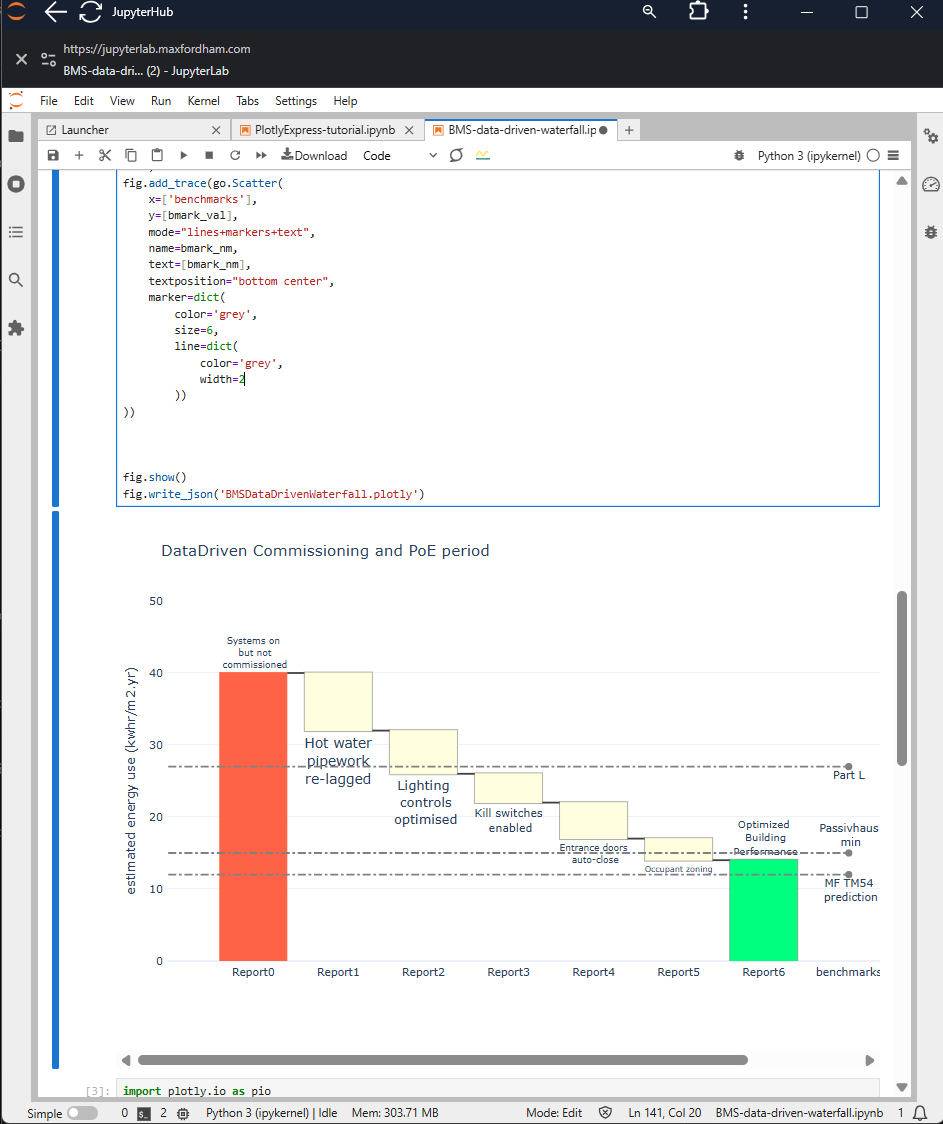The width and height of the screenshot is (943, 1124).
Task: Open the table of contents panel
Action: 16,232
